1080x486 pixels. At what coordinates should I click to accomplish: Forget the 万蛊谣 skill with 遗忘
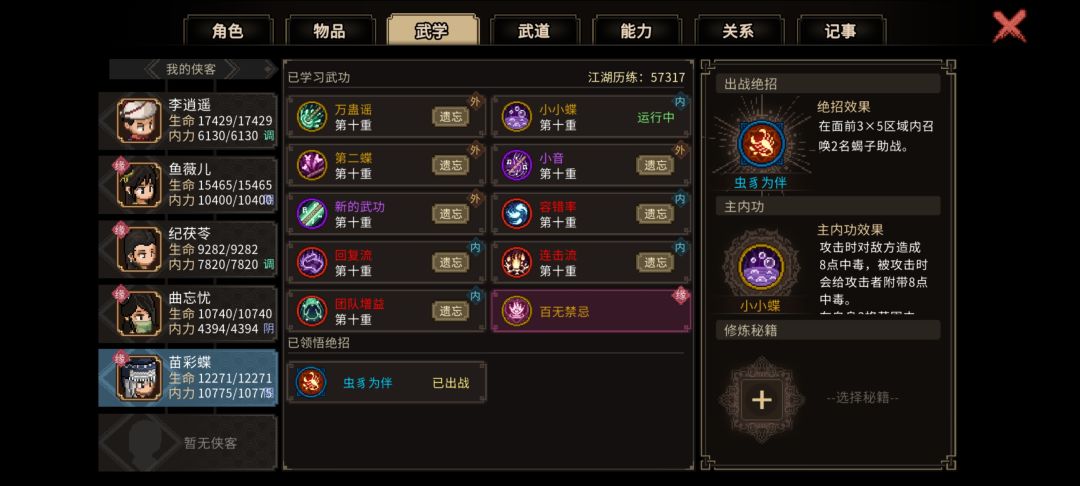coord(450,116)
